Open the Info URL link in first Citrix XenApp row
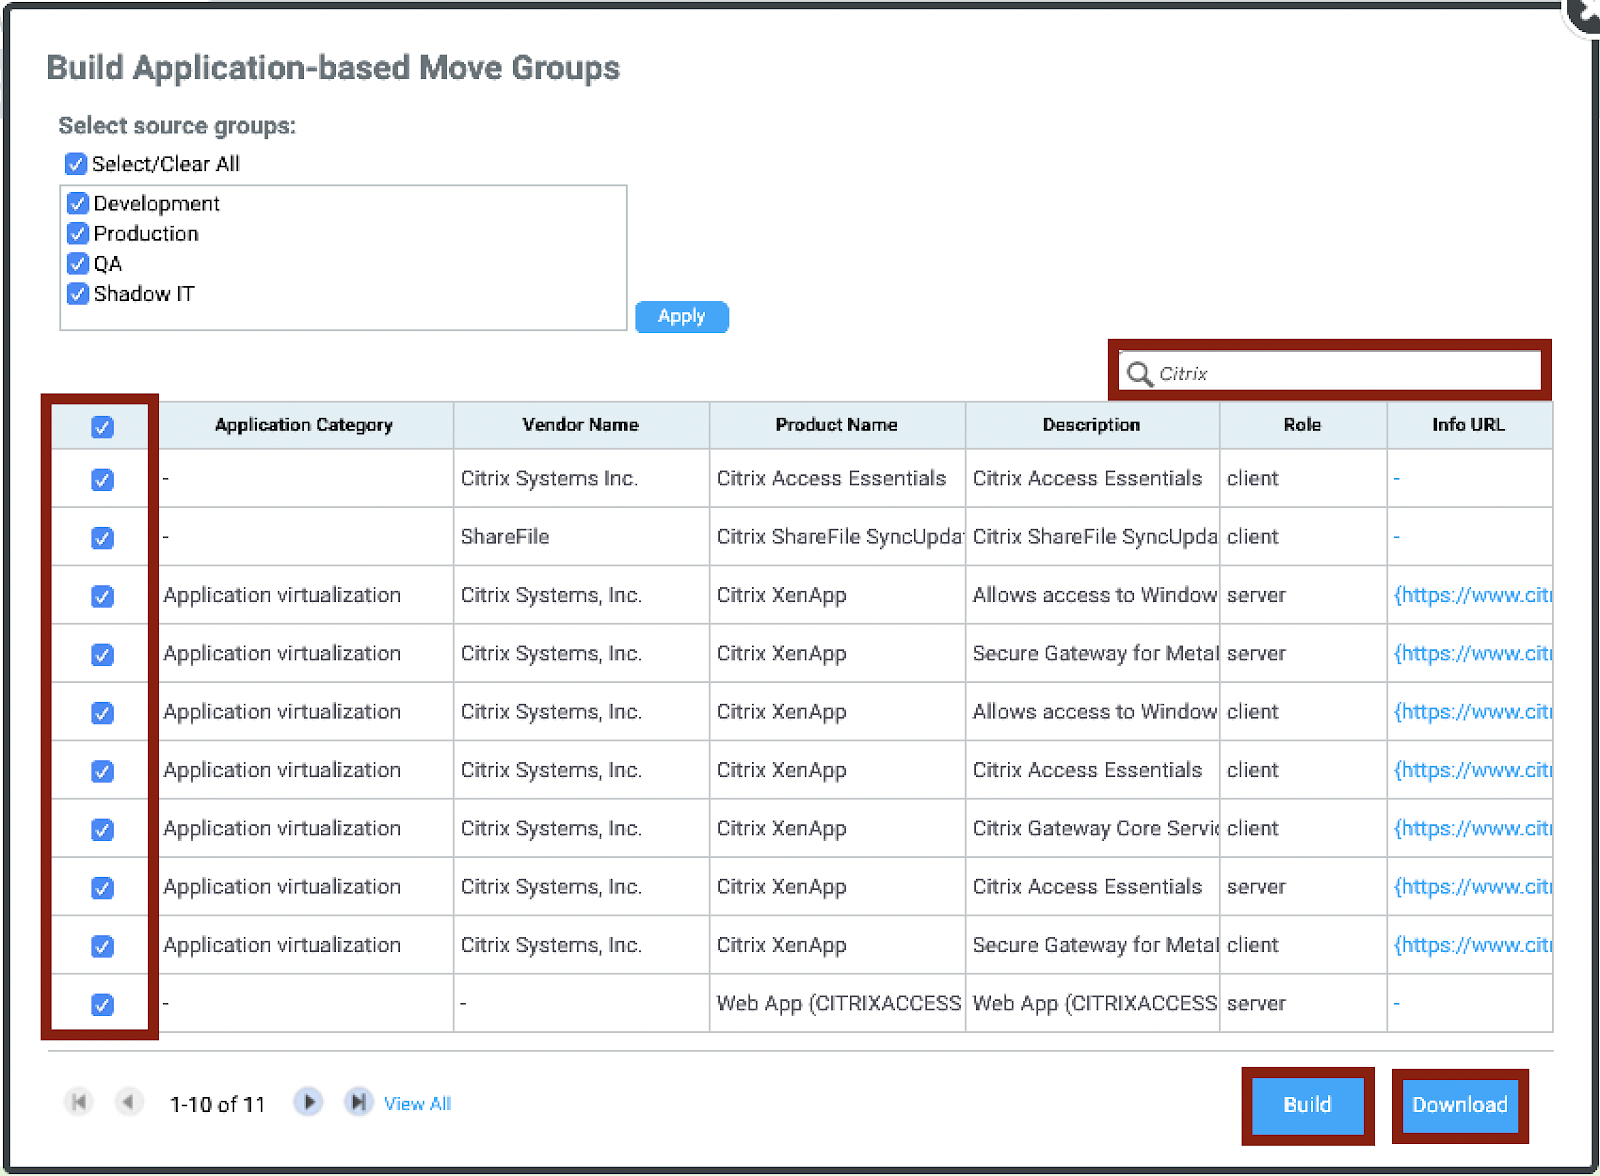Image resolution: width=1600 pixels, height=1176 pixels. [1472, 596]
